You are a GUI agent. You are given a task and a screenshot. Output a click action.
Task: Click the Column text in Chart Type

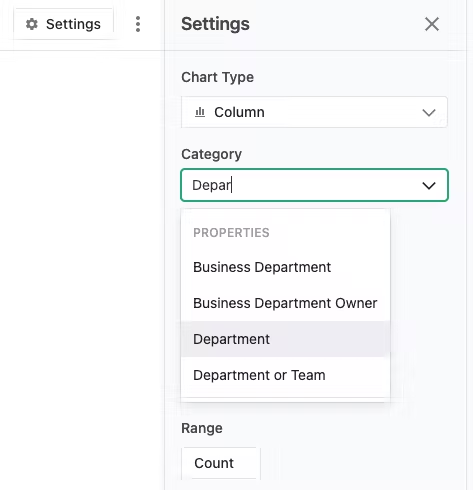click(x=239, y=112)
